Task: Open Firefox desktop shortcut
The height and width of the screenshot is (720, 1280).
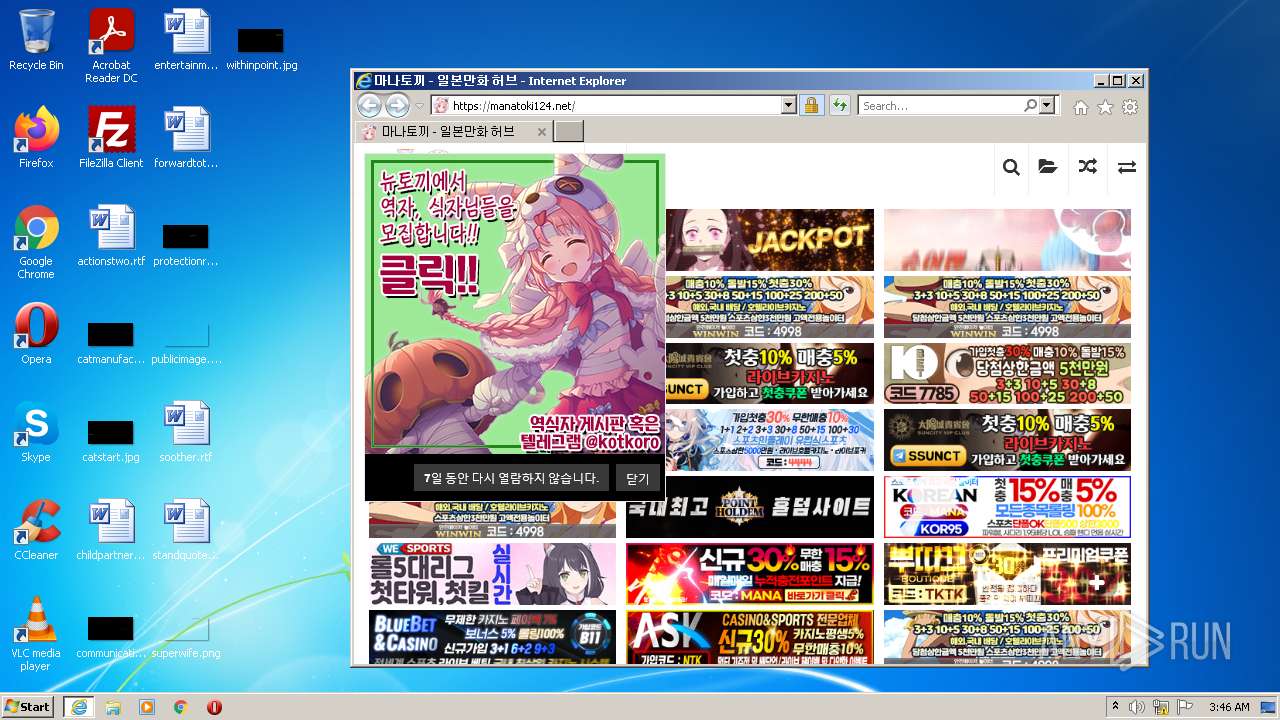Action: pos(36,138)
